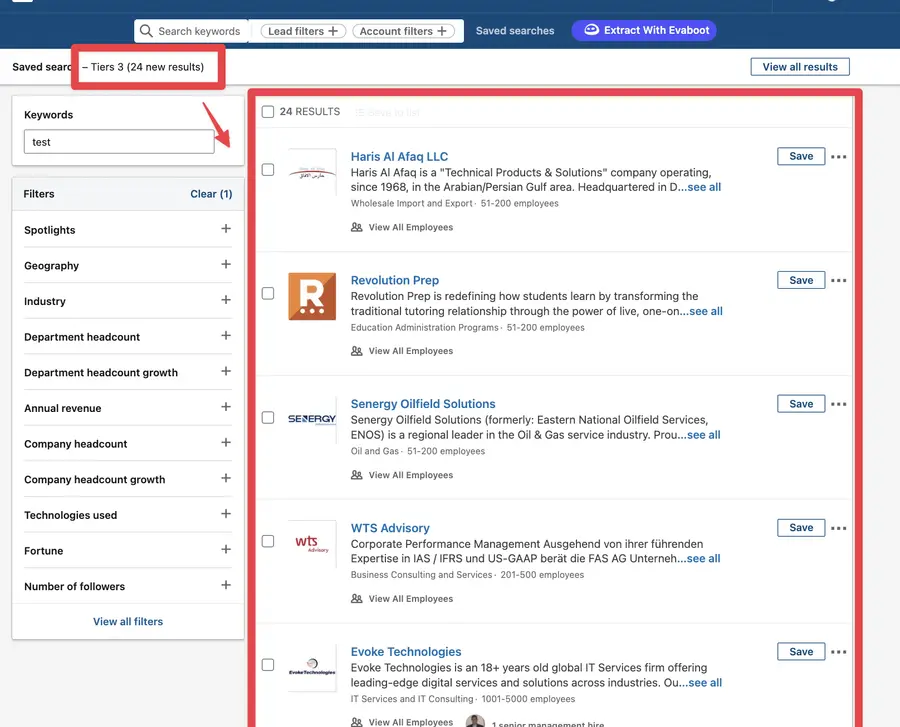This screenshot has height=727, width=900.
Task: Check the select-all checkbox next to 24 RESULTS
Action: pos(268,111)
